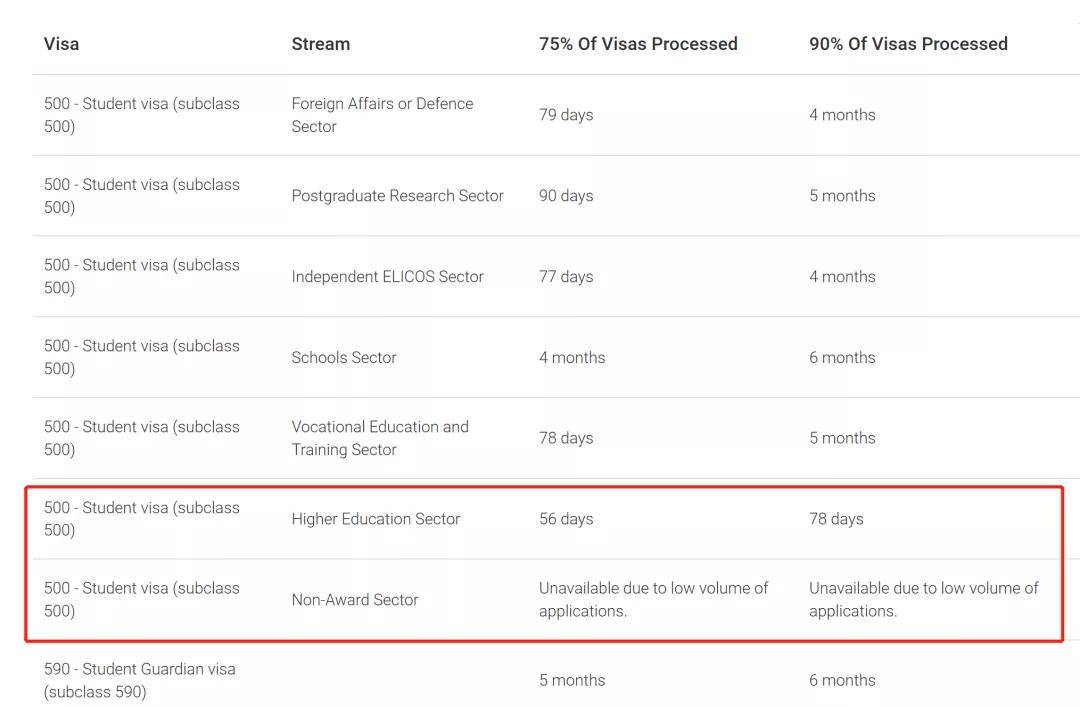
Task: Click the 590 - Student Guardian visa cell
Action: 140,680
